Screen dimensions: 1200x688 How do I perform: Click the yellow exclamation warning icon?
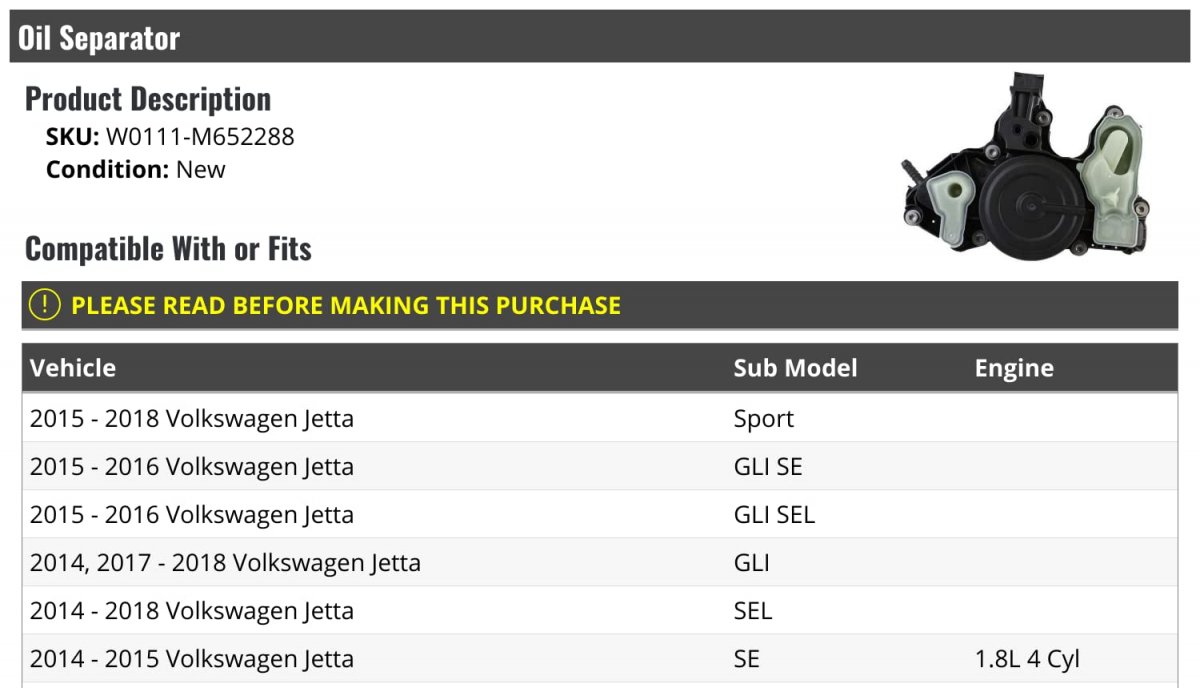pyautogui.click(x=44, y=305)
